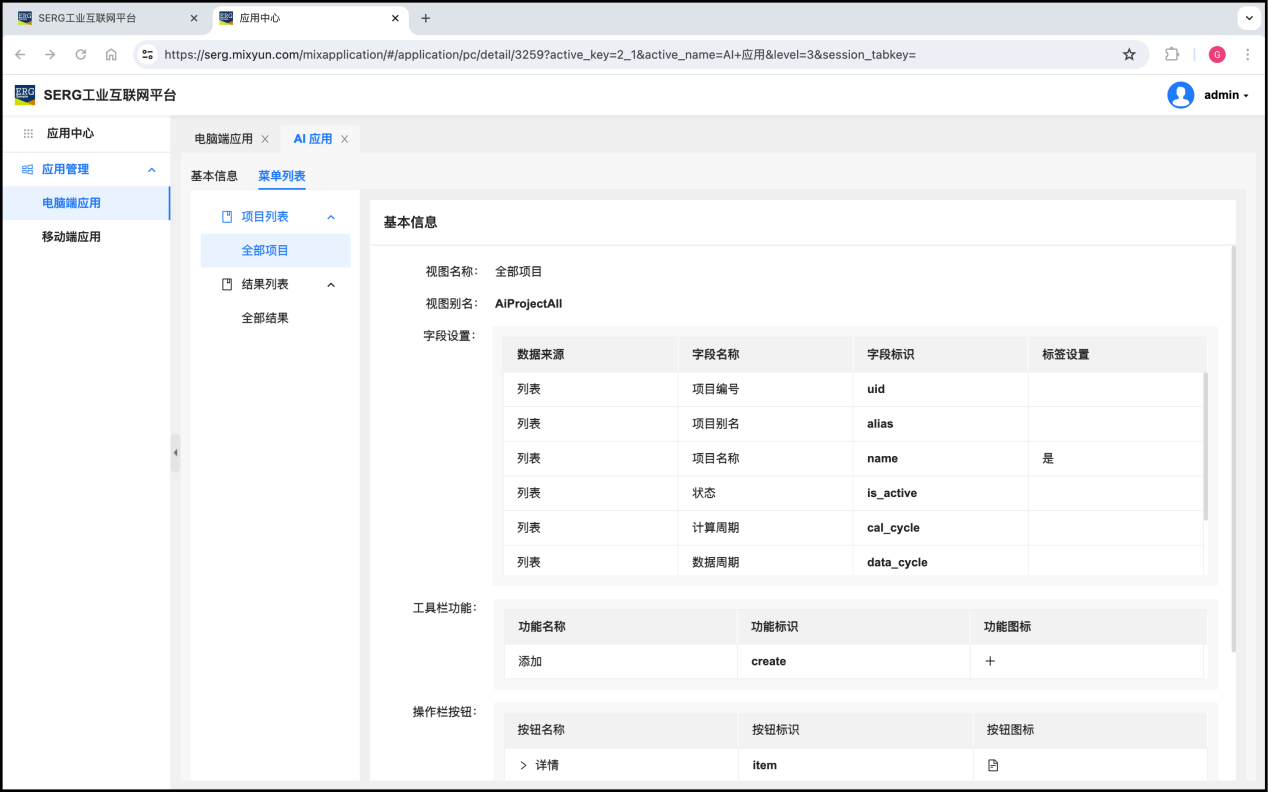The height and width of the screenshot is (792, 1268).
Task: Expand the 详情 button row
Action: 523,765
